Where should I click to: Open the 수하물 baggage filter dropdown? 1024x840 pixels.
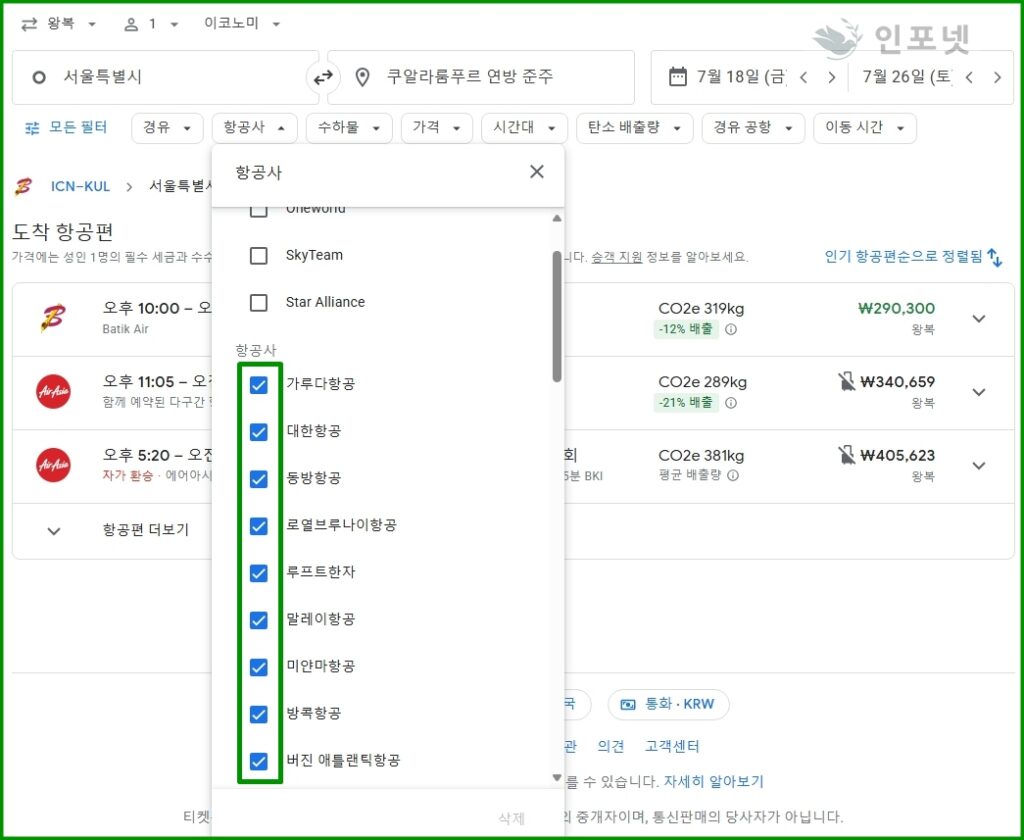pos(349,127)
